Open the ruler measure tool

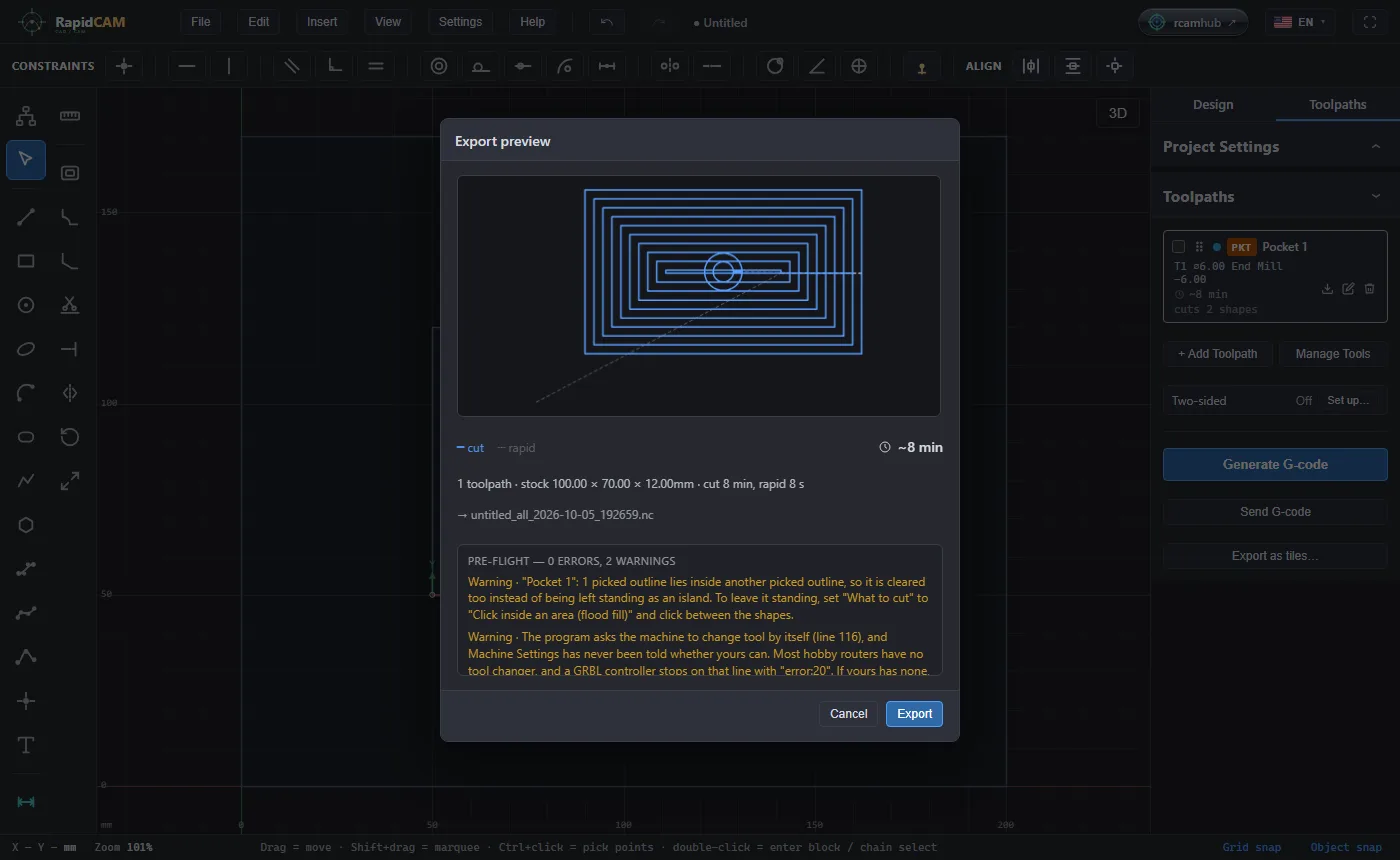point(70,116)
